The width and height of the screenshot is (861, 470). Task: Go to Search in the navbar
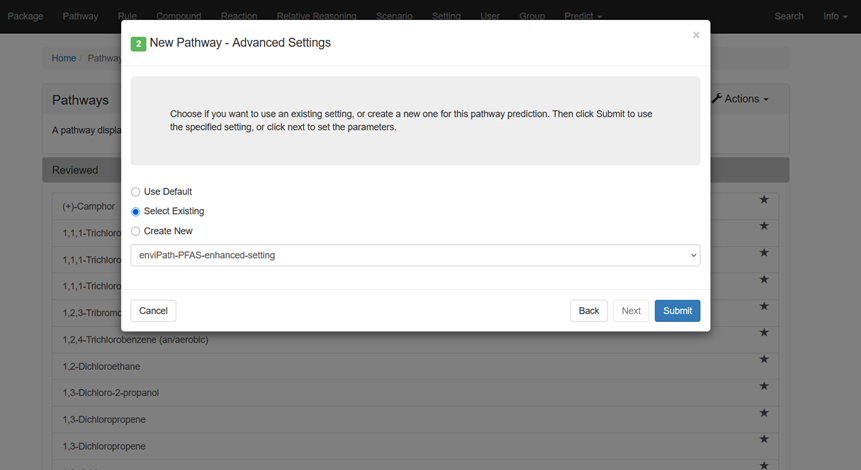(788, 16)
